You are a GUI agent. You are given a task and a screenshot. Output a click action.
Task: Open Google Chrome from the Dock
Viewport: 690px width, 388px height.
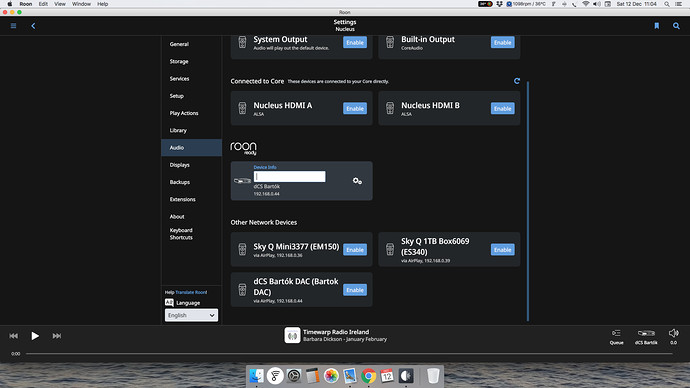[x=369, y=376]
